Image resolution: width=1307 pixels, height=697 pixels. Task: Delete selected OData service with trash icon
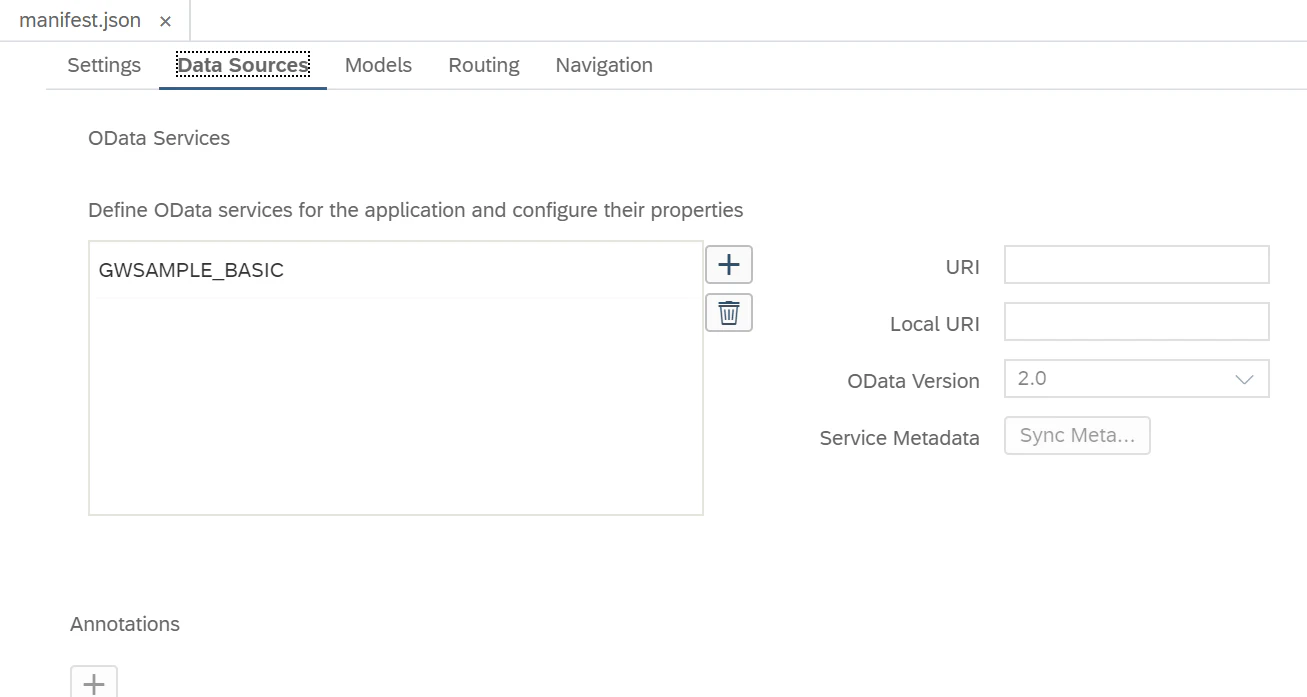729,313
